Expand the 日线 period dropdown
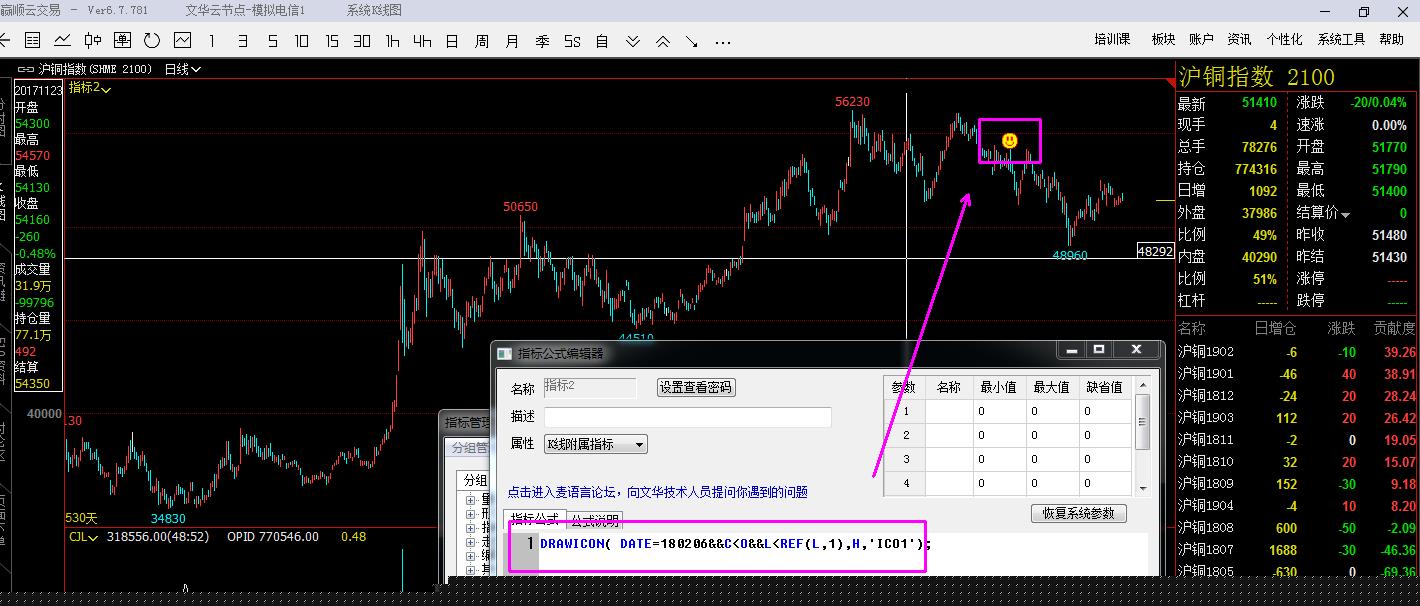This screenshot has height=606, width=1420. click(x=183, y=69)
